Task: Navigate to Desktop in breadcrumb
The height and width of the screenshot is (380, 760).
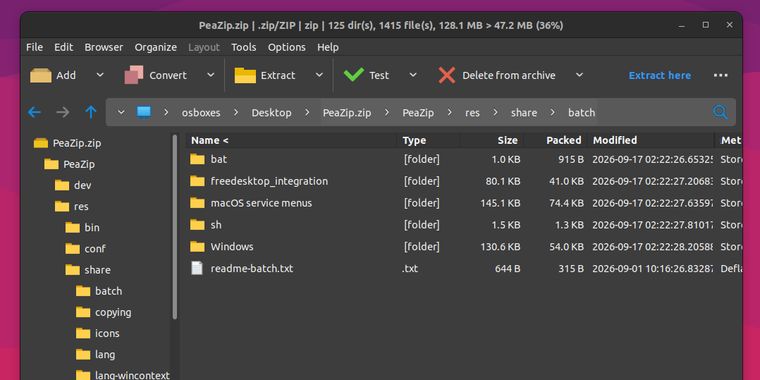Action: (271, 112)
